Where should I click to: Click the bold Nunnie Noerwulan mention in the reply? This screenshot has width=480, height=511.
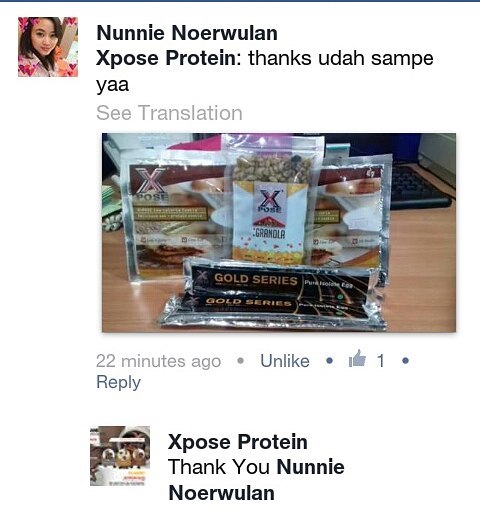[256, 480]
